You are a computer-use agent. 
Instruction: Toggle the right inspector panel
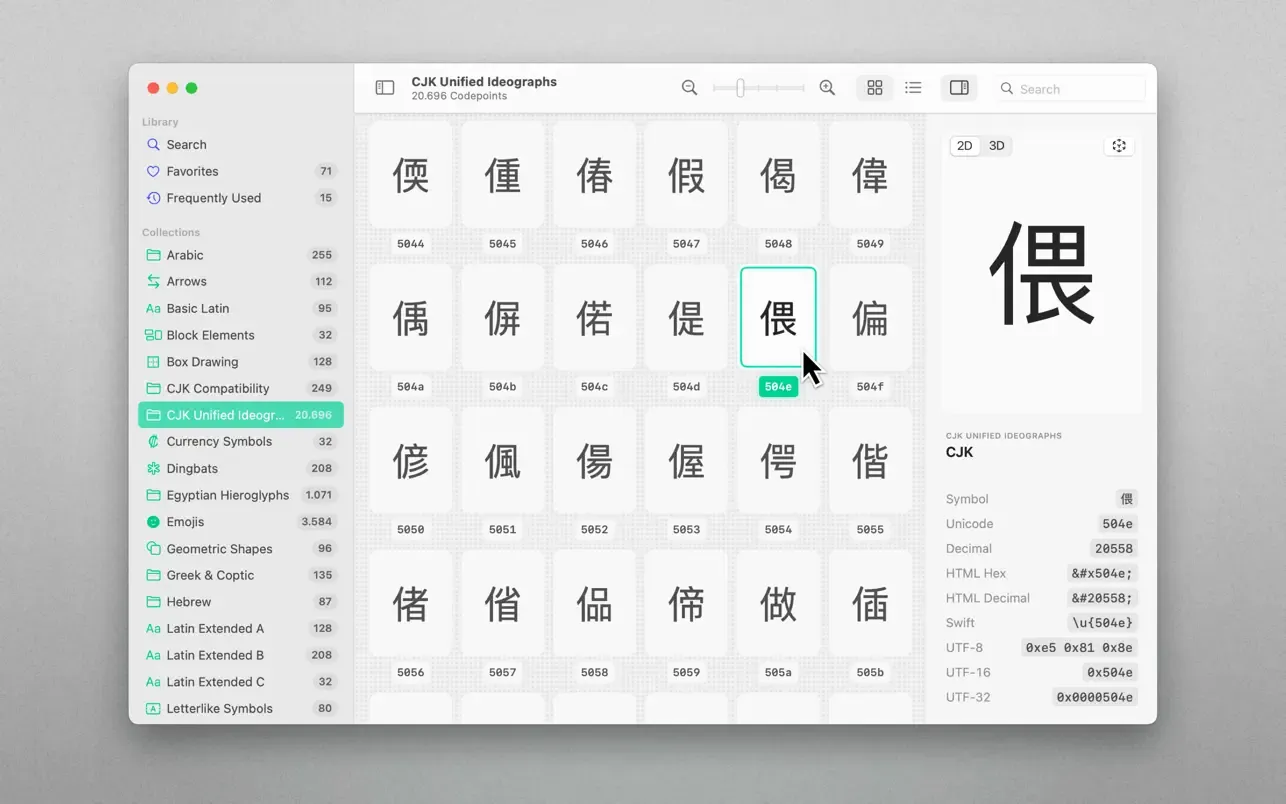pos(958,87)
